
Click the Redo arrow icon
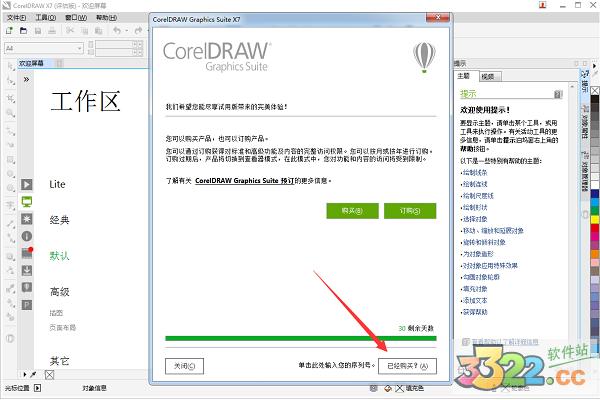tap(138, 31)
